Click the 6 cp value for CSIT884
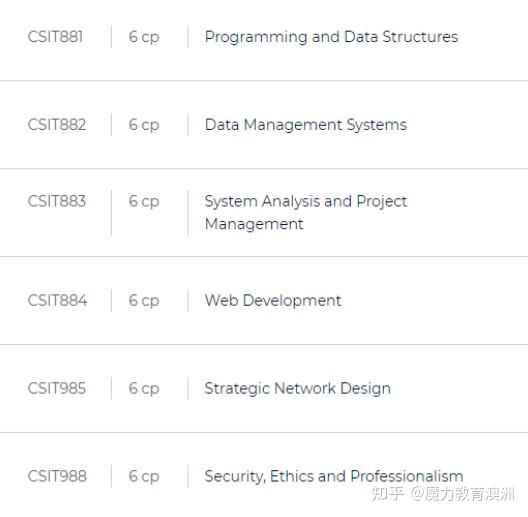The width and height of the screenshot is (528, 517). [x=144, y=300]
